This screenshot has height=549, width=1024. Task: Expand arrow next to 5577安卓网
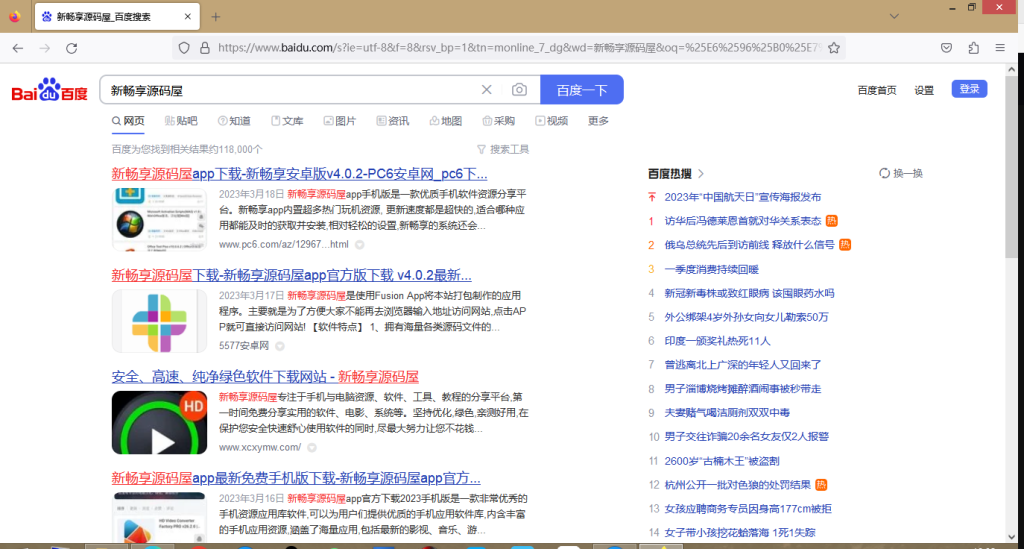pos(280,346)
